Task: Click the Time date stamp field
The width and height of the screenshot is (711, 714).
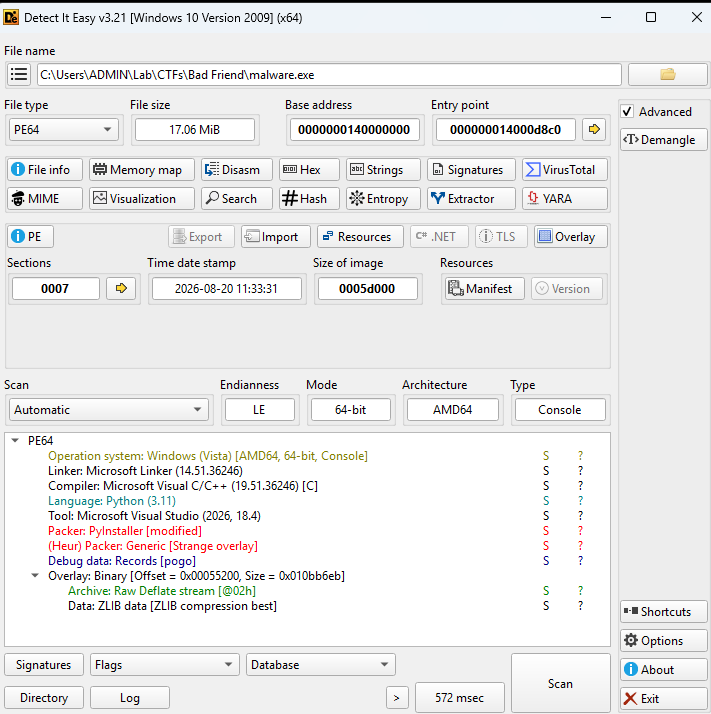Action: [x=226, y=289]
